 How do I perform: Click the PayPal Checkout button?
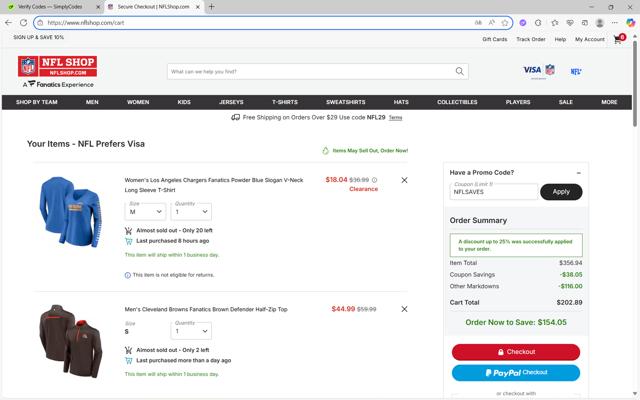[516, 373]
